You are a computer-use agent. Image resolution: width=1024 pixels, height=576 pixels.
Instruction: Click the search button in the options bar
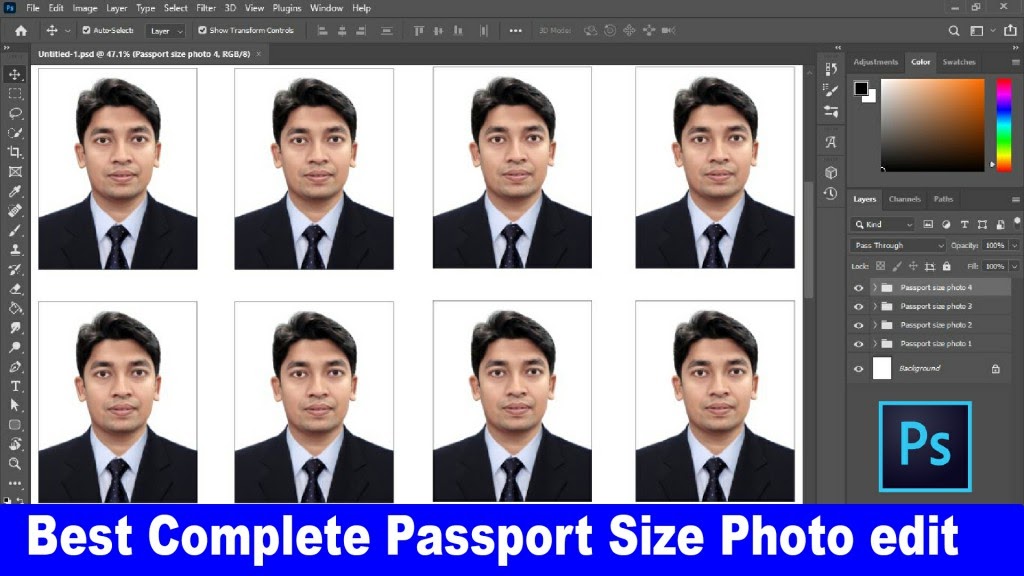coord(953,30)
